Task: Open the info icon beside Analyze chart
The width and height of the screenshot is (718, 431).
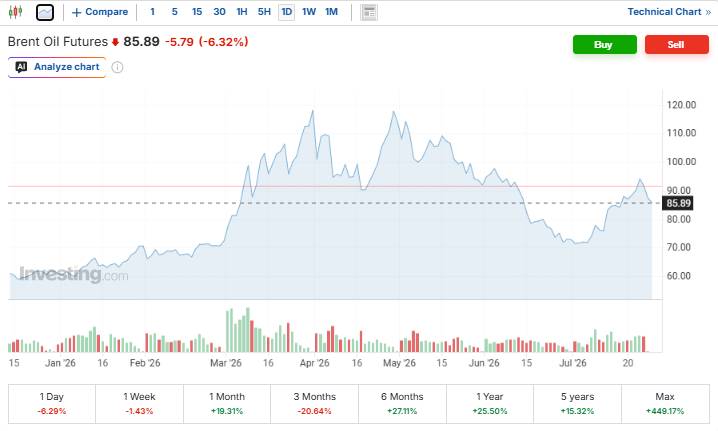Action: point(117,67)
